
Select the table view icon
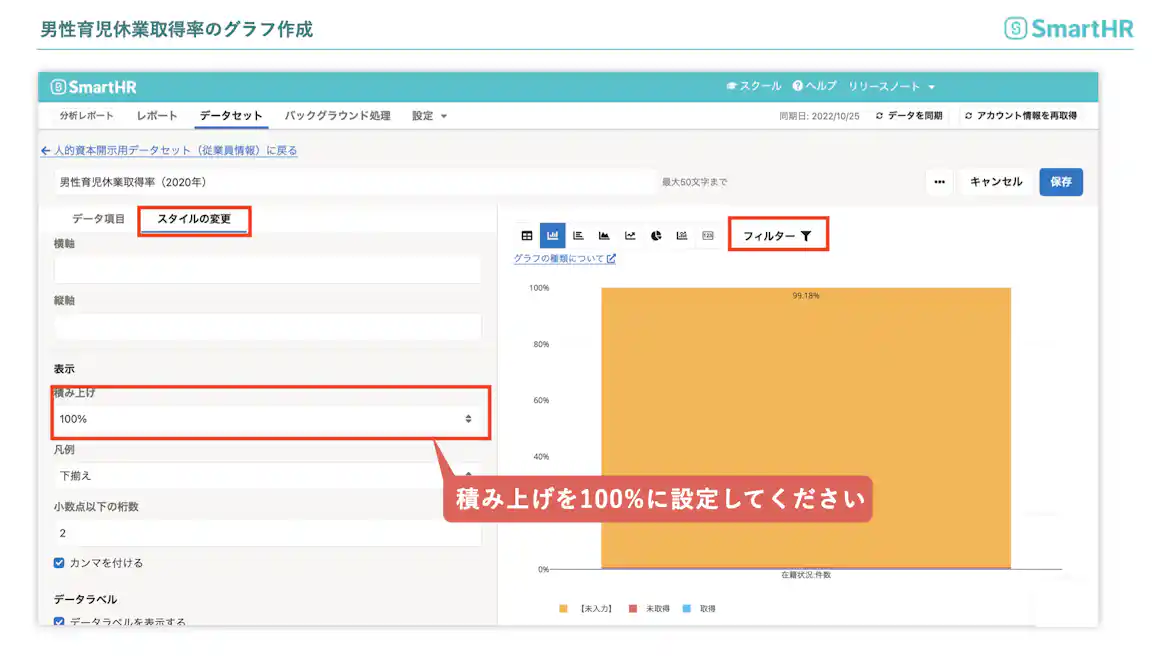pyautogui.click(x=527, y=235)
